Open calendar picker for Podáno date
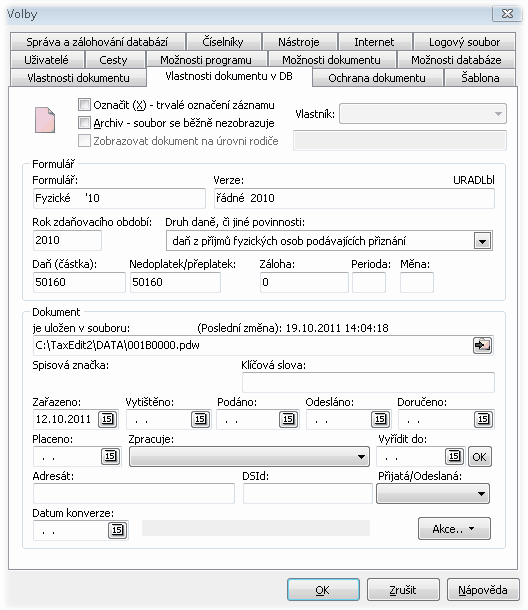This screenshot has height=610, width=528. (288, 419)
